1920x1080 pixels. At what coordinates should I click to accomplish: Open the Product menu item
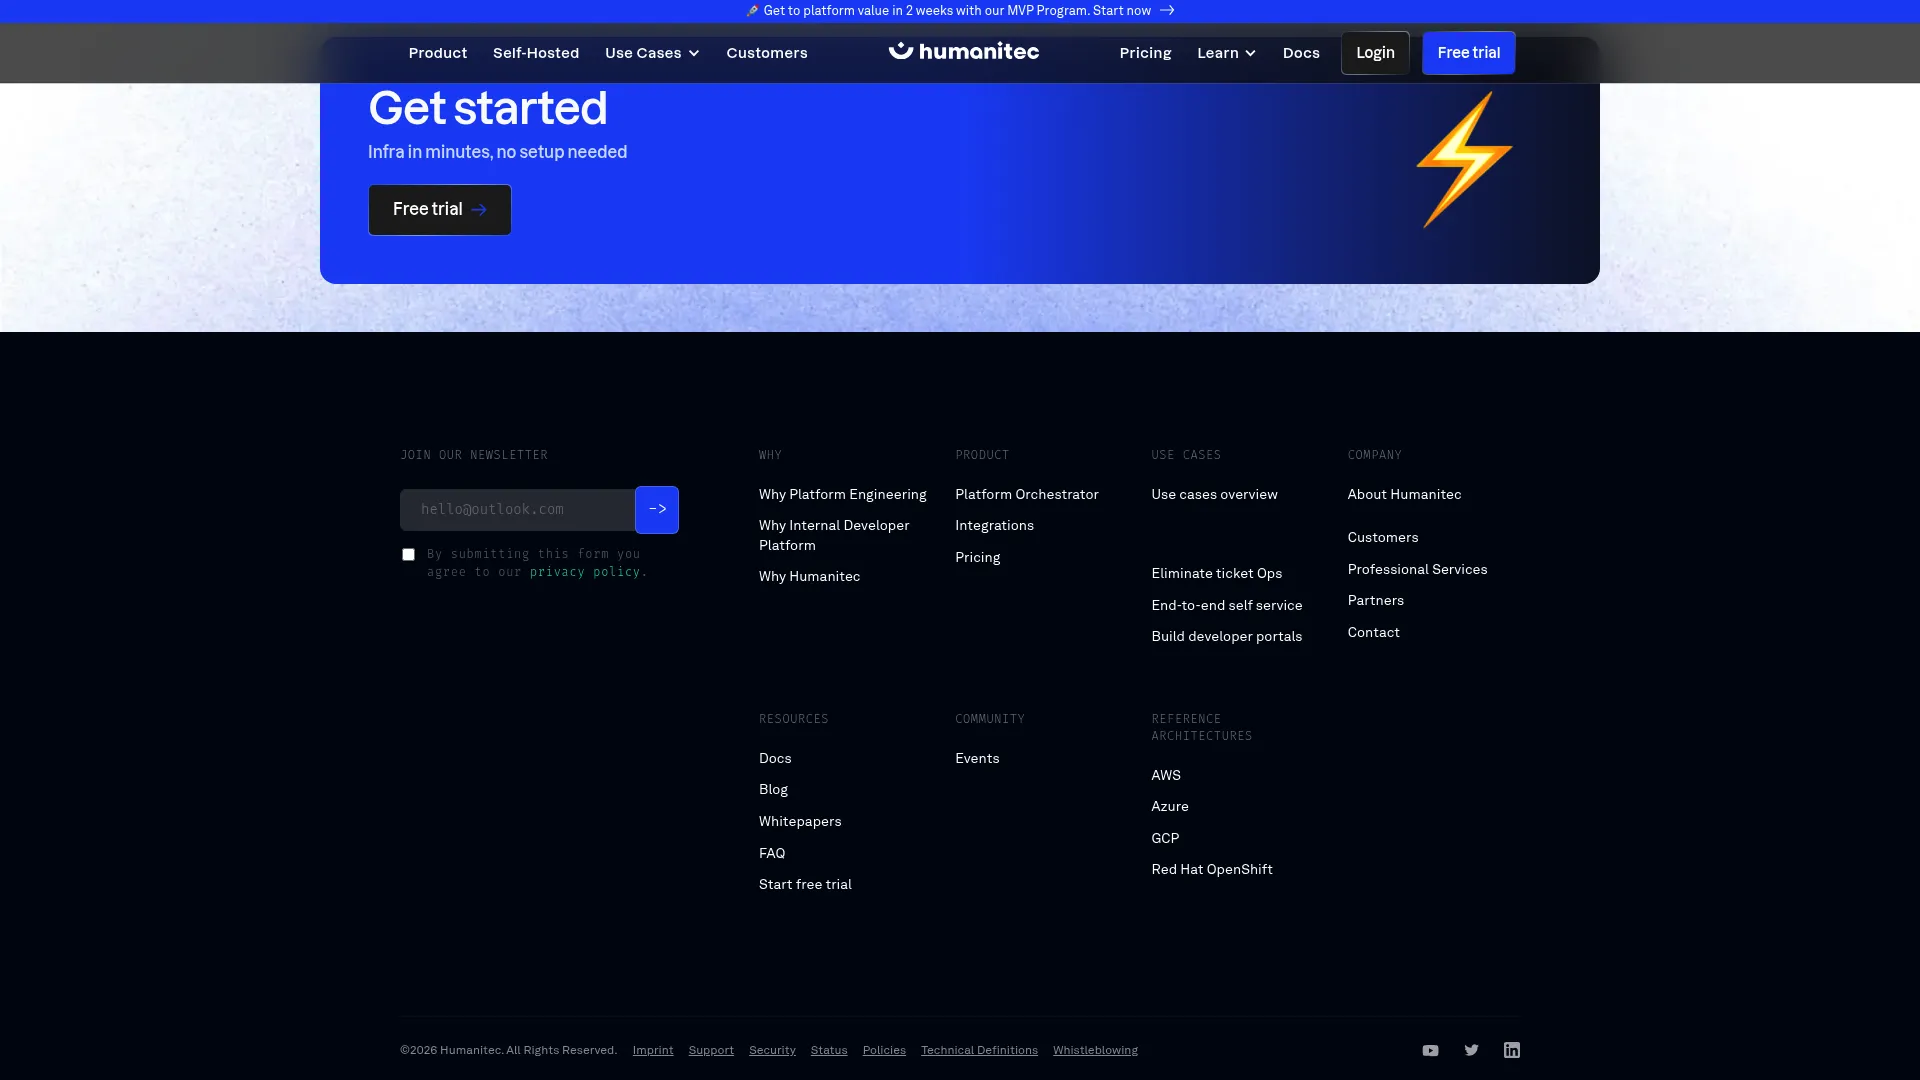pyautogui.click(x=438, y=53)
